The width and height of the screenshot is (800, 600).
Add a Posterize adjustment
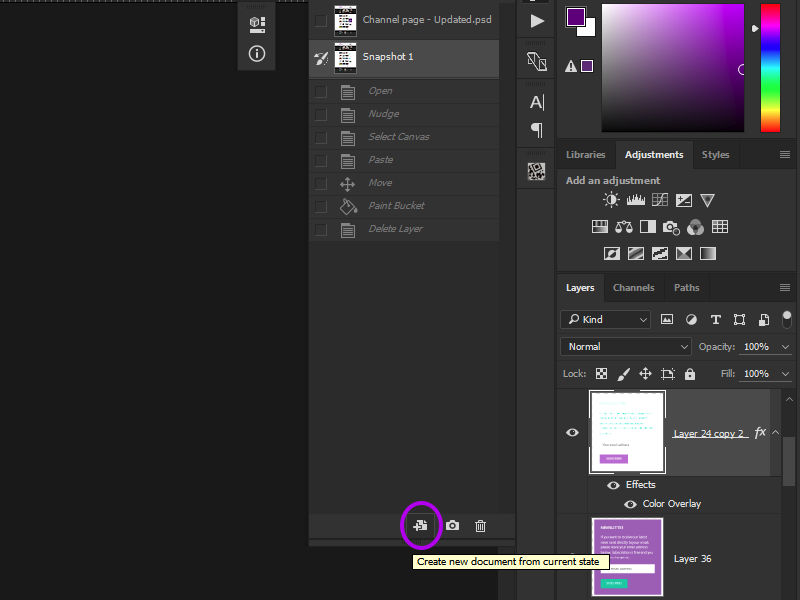(636, 254)
